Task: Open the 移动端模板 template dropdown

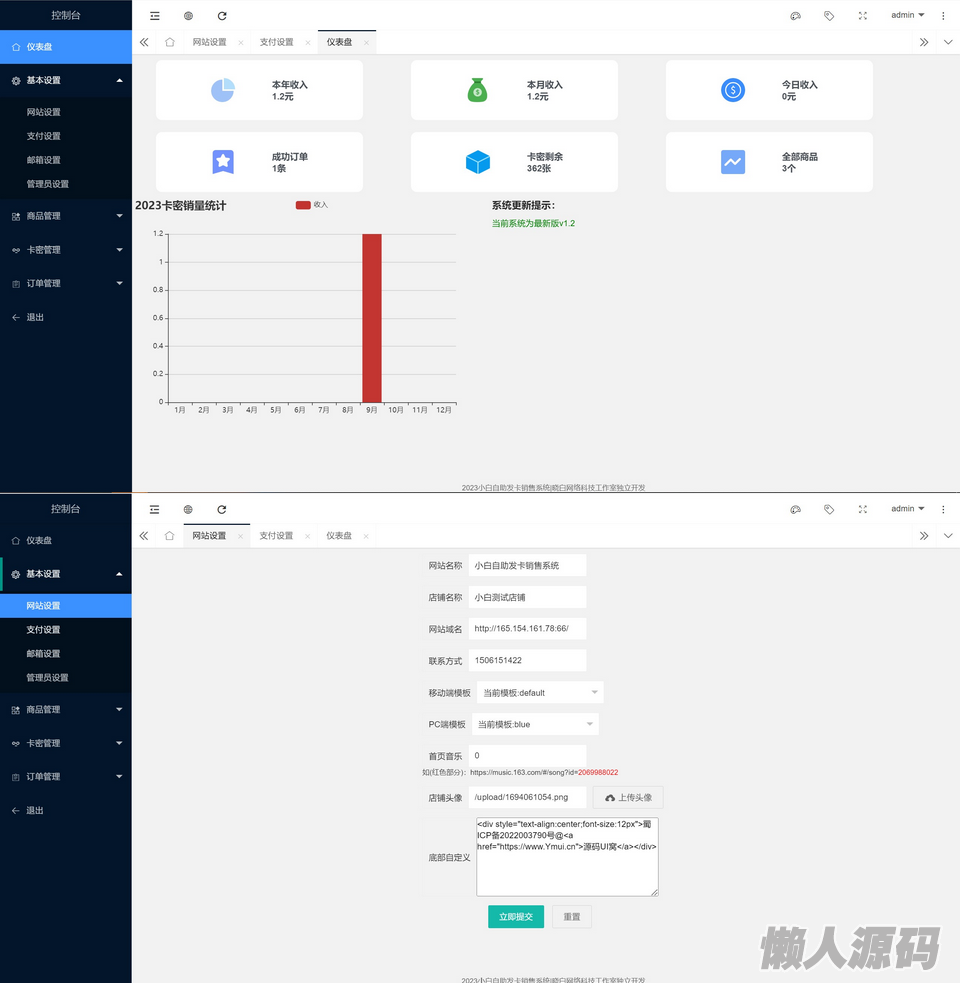Action: point(540,693)
